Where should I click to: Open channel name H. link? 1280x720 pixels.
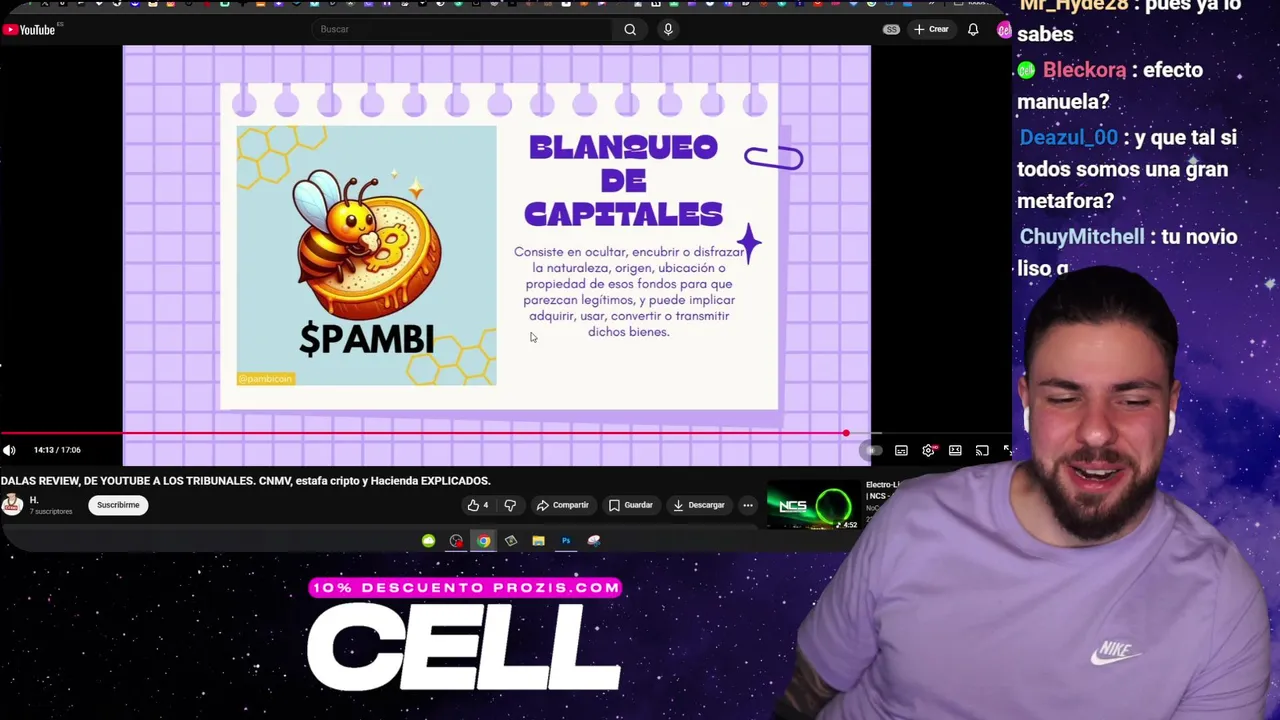33,500
